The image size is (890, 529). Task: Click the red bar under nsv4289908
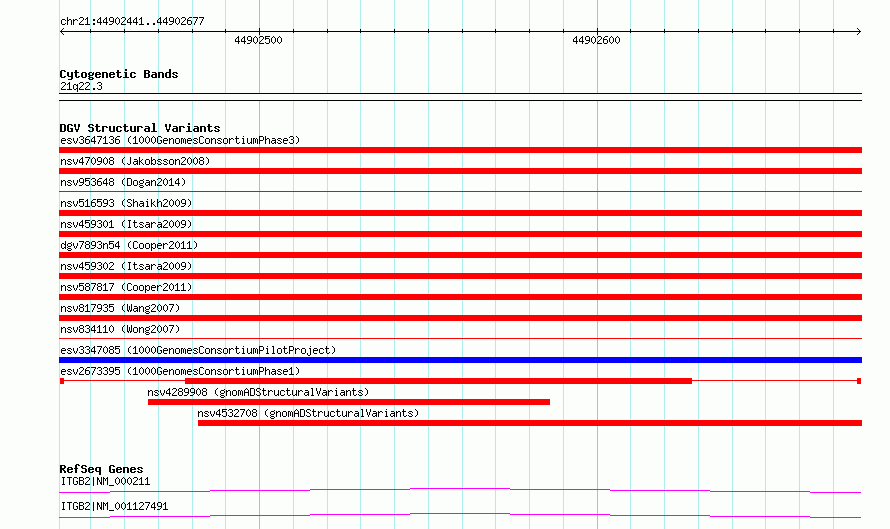click(x=349, y=402)
